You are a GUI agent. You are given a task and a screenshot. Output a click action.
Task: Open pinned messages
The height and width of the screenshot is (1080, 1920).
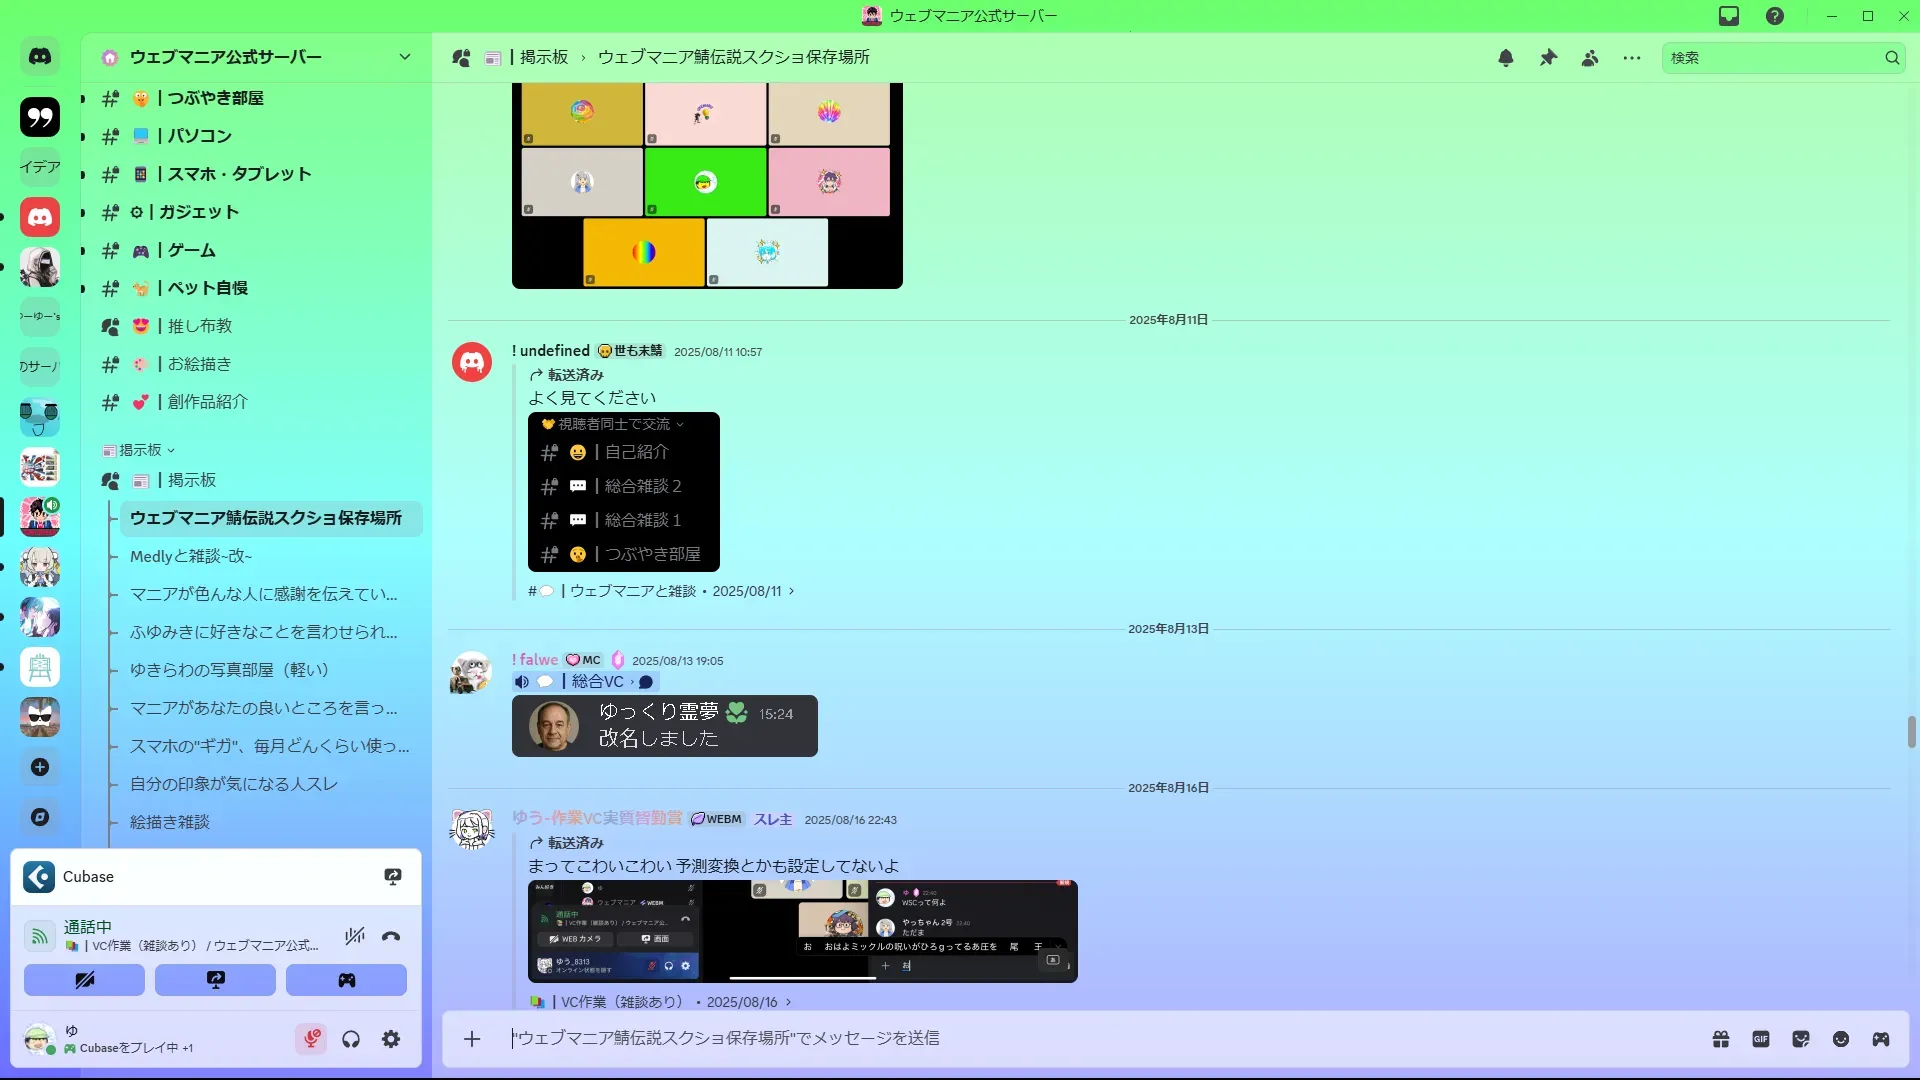[x=1548, y=58]
